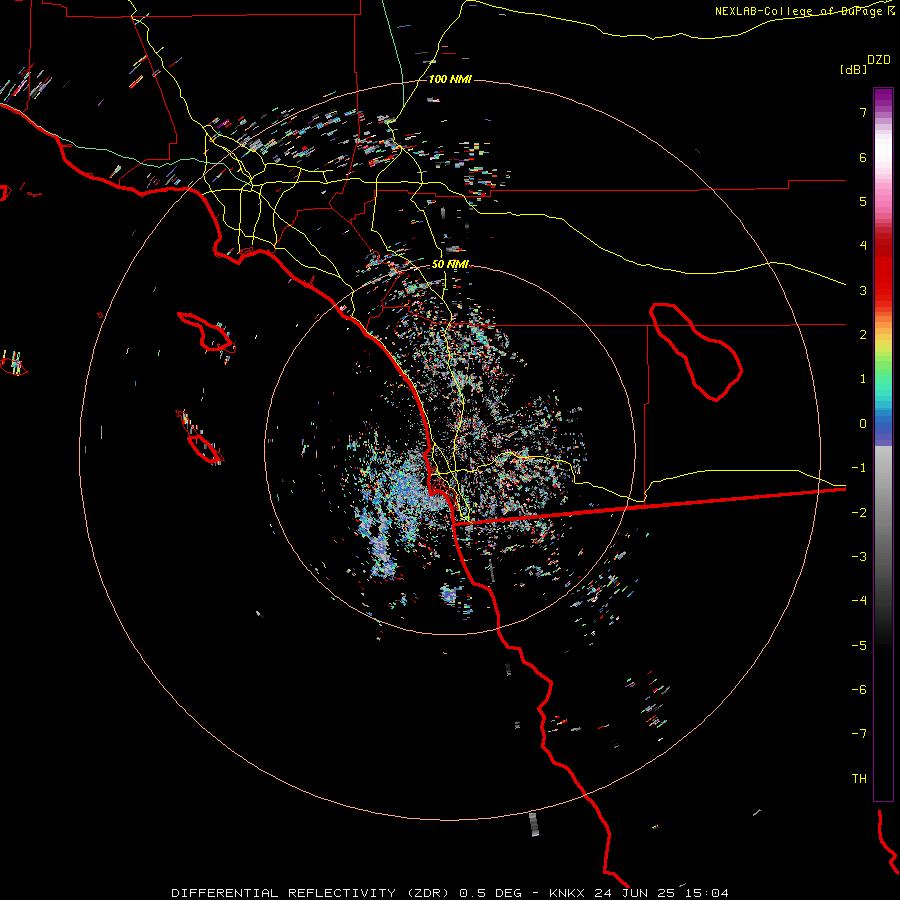This screenshot has height=900, width=900.
Task: Click the -4 value on color scale
Action: (x=859, y=601)
